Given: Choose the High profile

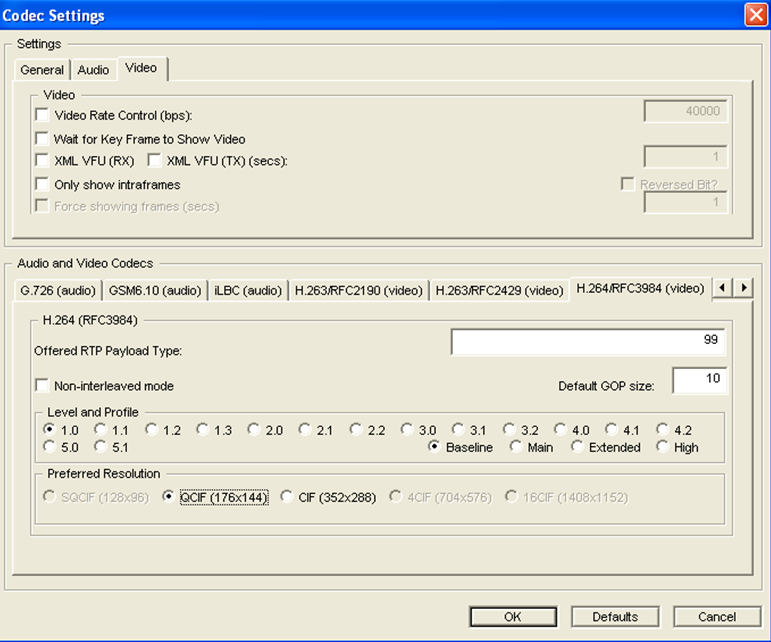Looking at the screenshot, I should (663, 446).
